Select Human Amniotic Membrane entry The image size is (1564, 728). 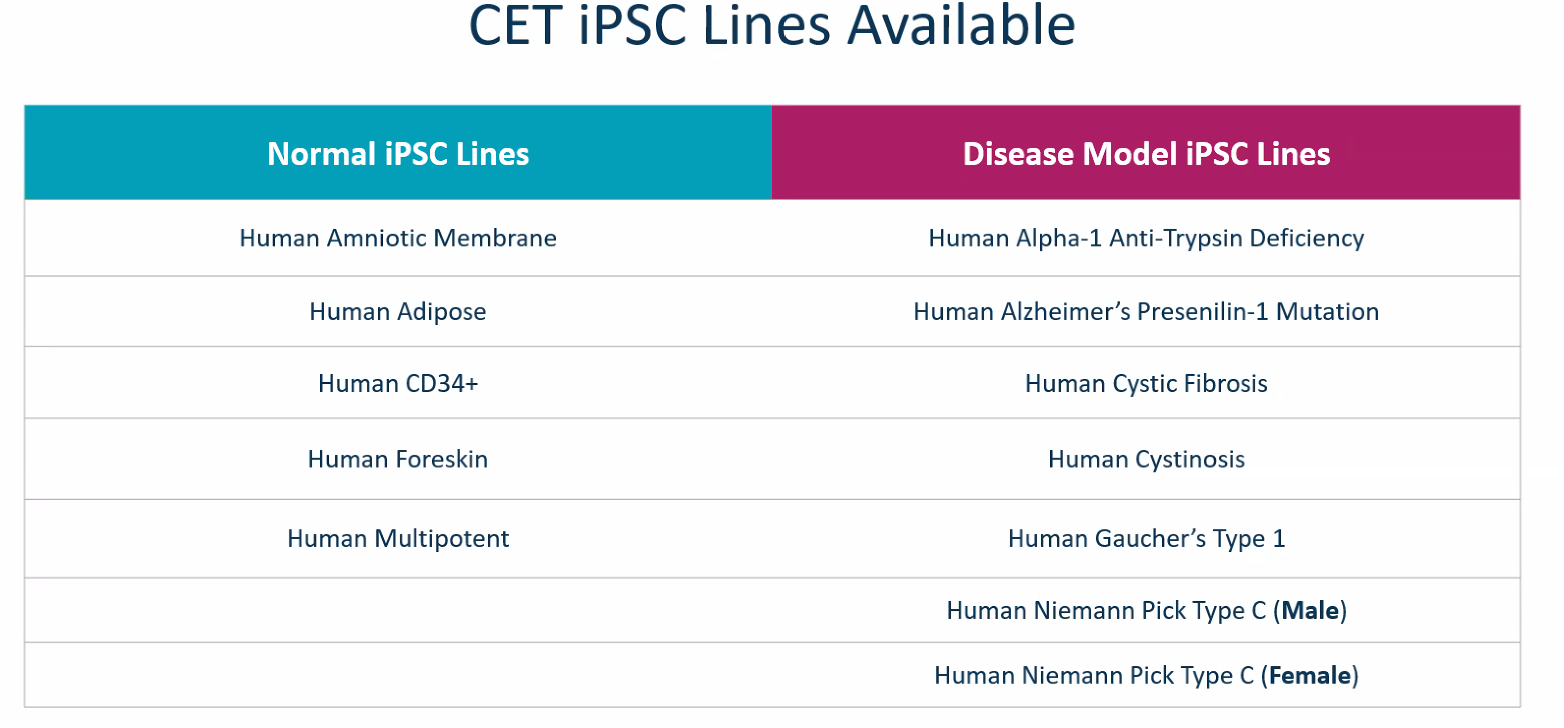(398, 238)
